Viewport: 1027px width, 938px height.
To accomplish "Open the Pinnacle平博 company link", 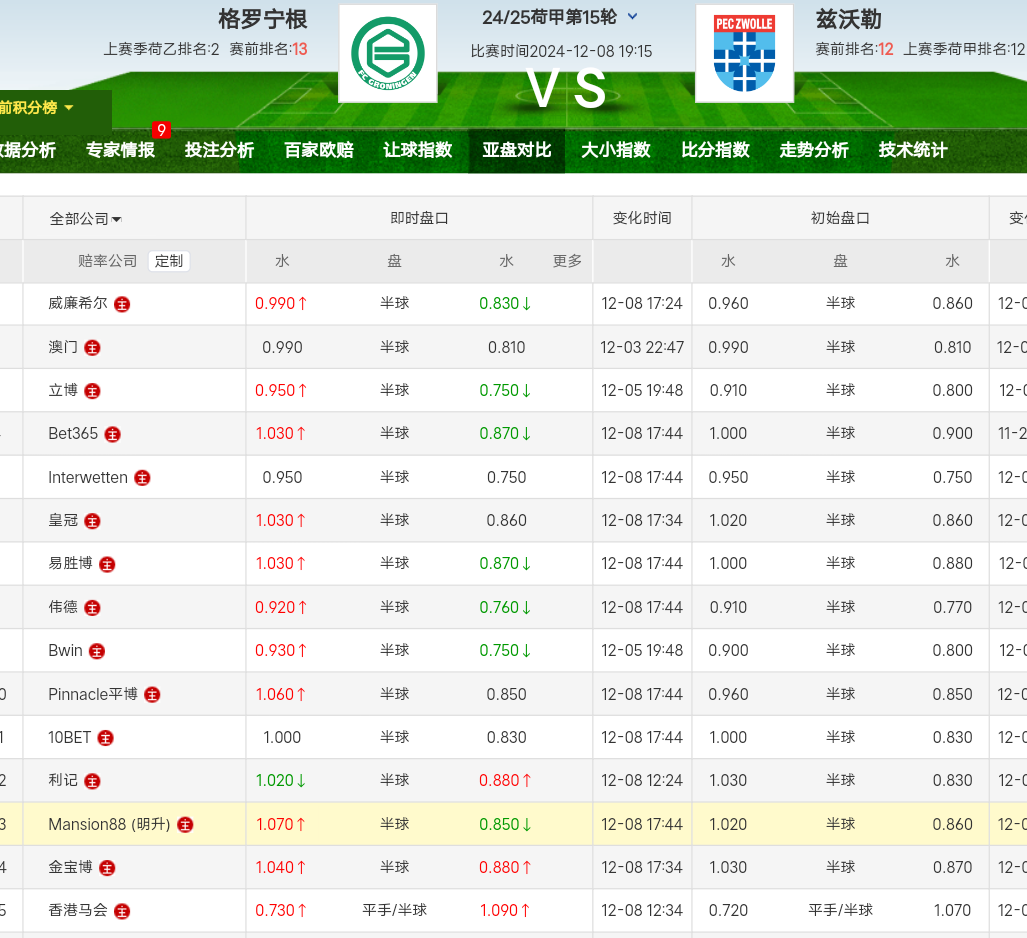I will pos(93,694).
